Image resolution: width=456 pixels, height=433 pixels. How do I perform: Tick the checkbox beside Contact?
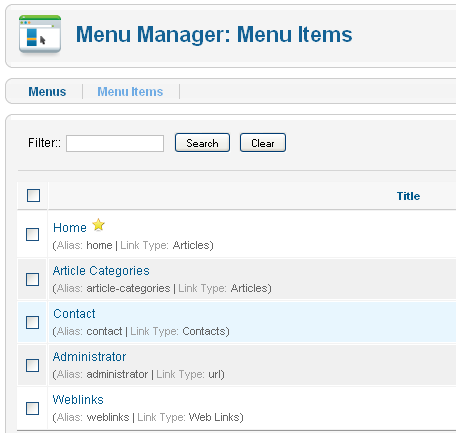coord(33,322)
